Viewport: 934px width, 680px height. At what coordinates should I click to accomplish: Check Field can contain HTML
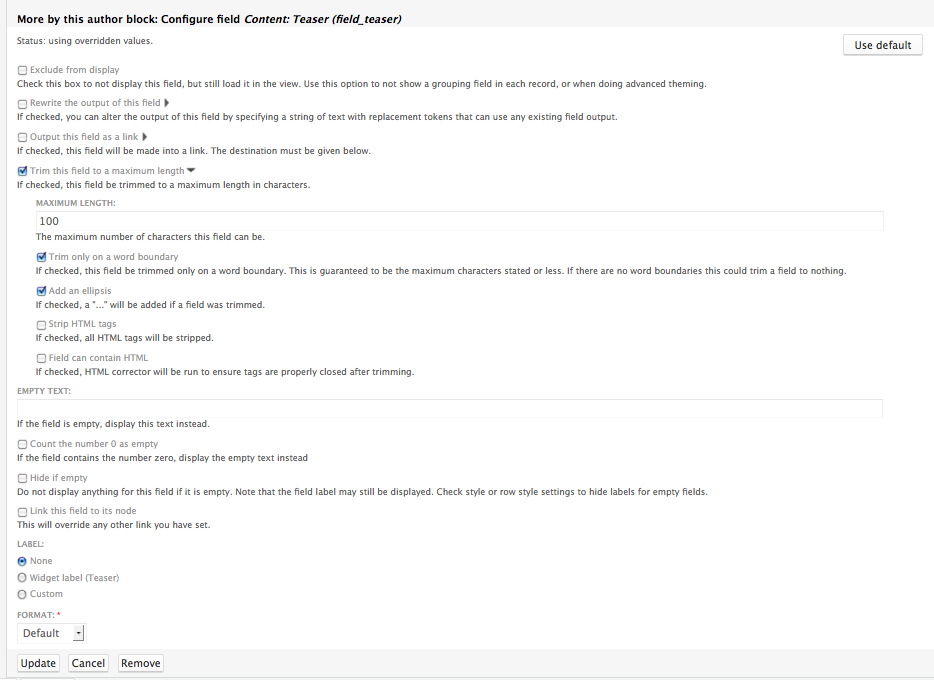pos(41,358)
